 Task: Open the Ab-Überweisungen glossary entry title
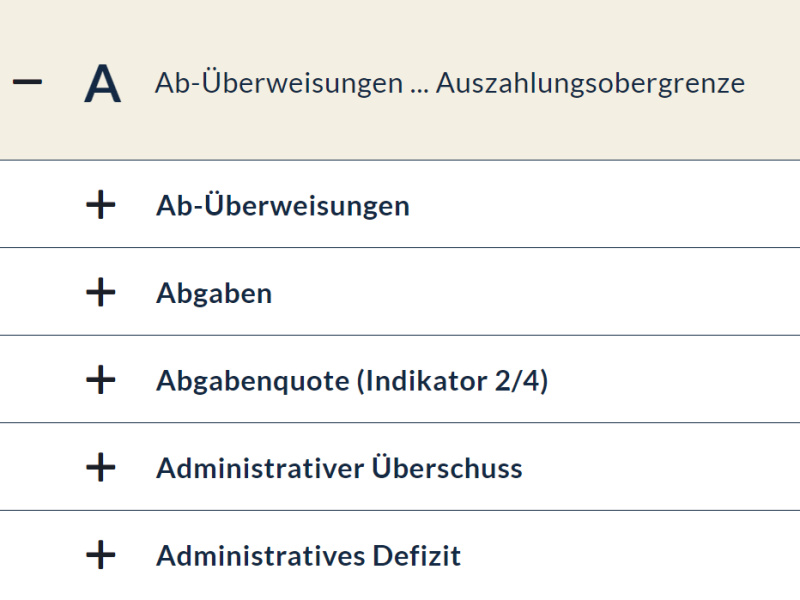click(282, 205)
